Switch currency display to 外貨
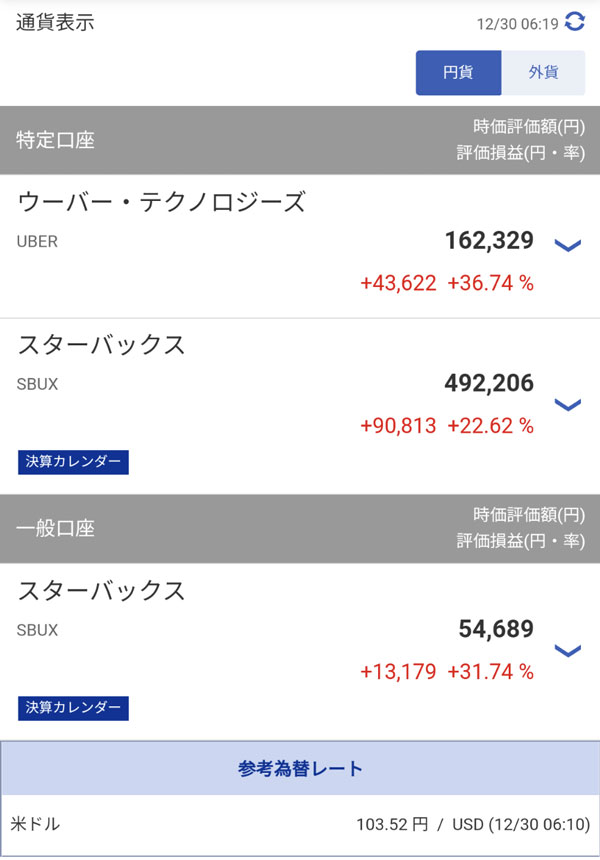 (x=543, y=72)
